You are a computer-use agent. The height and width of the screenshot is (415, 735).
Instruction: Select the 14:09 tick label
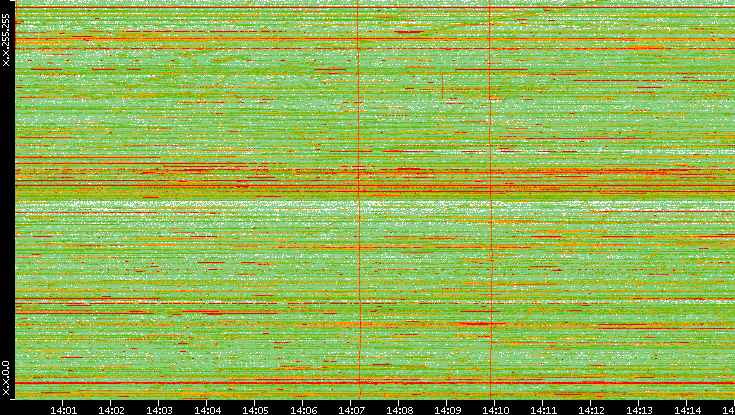pyautogui.click(x=447, y=410)
